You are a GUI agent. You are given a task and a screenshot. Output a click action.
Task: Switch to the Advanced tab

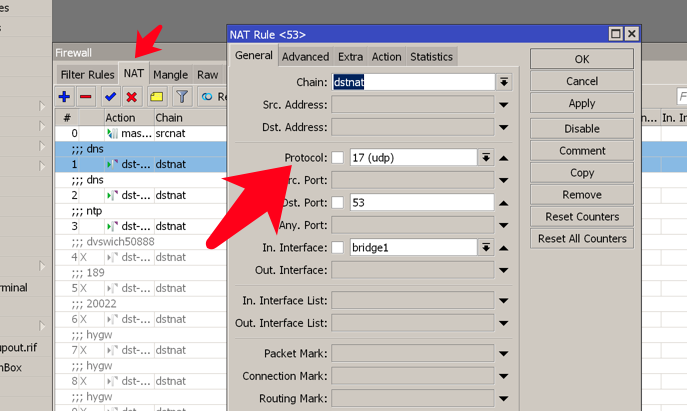pyautogui.click(x=305, y=57)
